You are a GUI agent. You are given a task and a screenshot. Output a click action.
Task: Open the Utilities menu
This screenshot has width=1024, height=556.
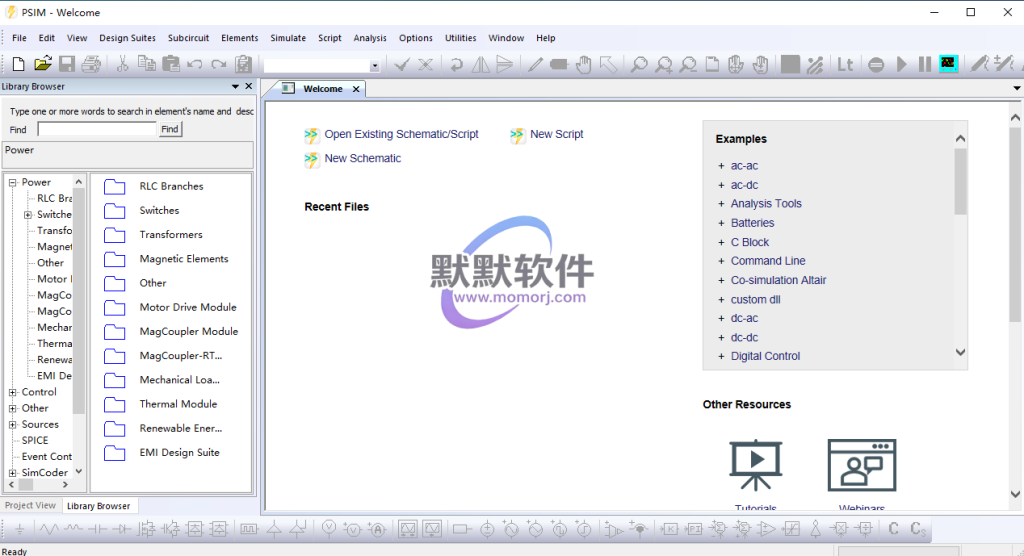(x=460, y=38)
